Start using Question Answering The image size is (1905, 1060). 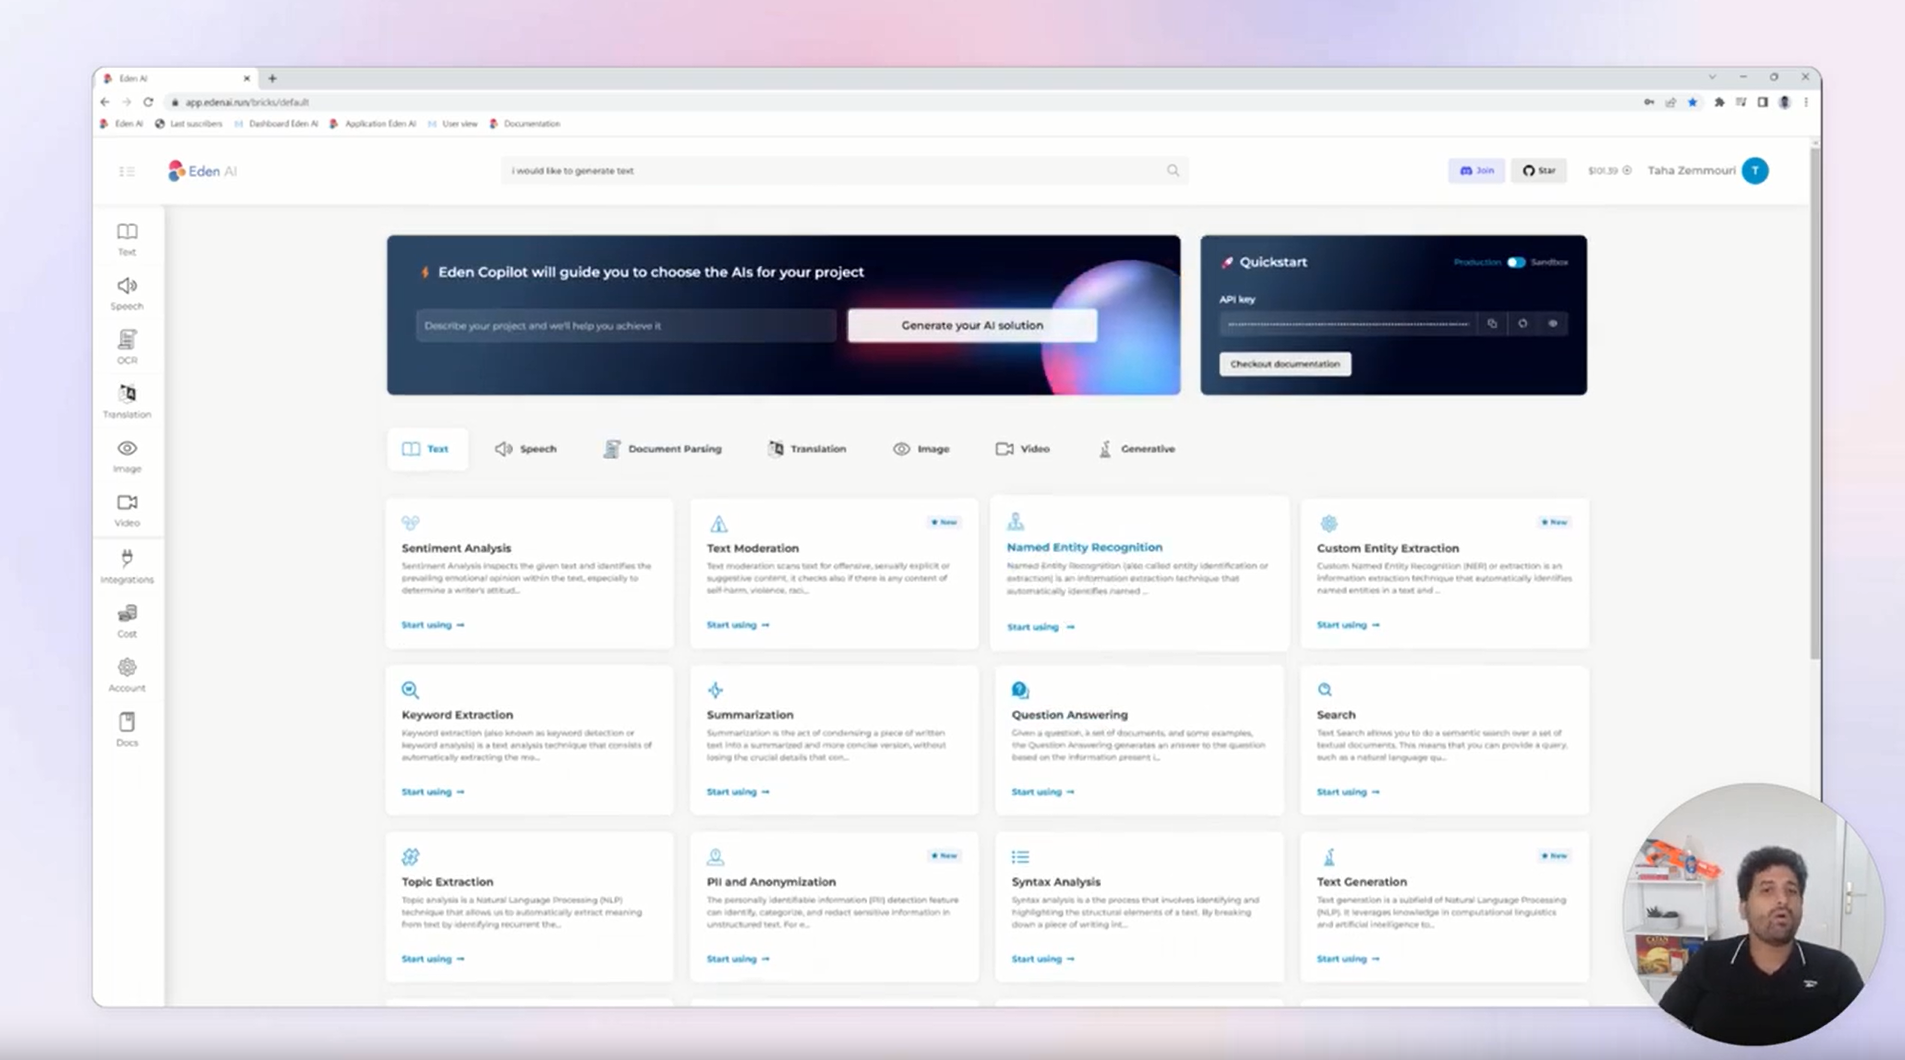pyautogui.click(x=1043, y=792)
